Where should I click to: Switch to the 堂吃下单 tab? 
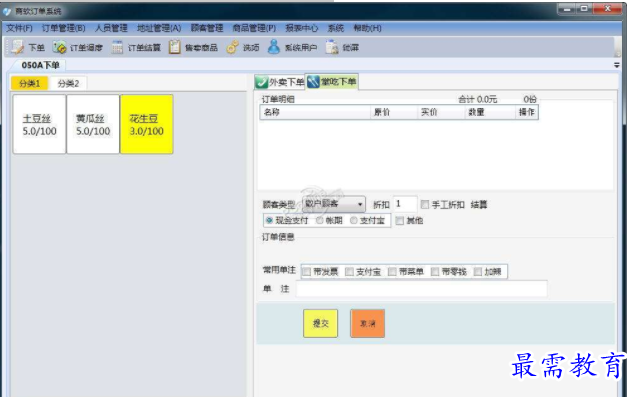pyautogui.click(x=332, y=82)
